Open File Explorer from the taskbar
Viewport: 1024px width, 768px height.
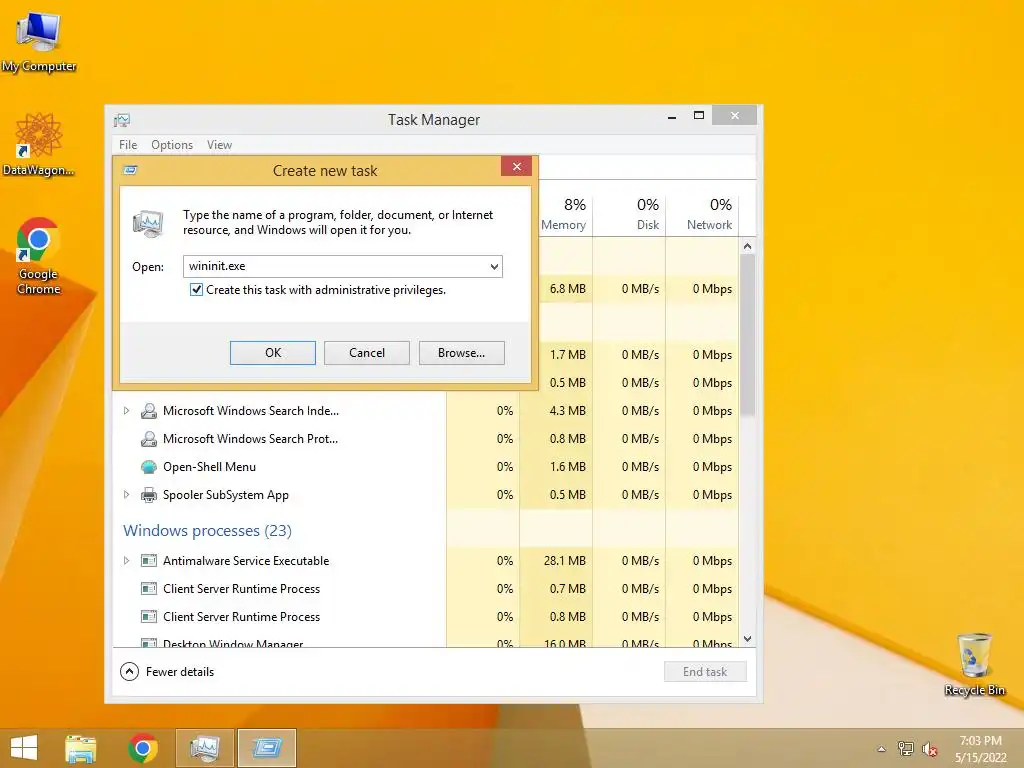80,748
